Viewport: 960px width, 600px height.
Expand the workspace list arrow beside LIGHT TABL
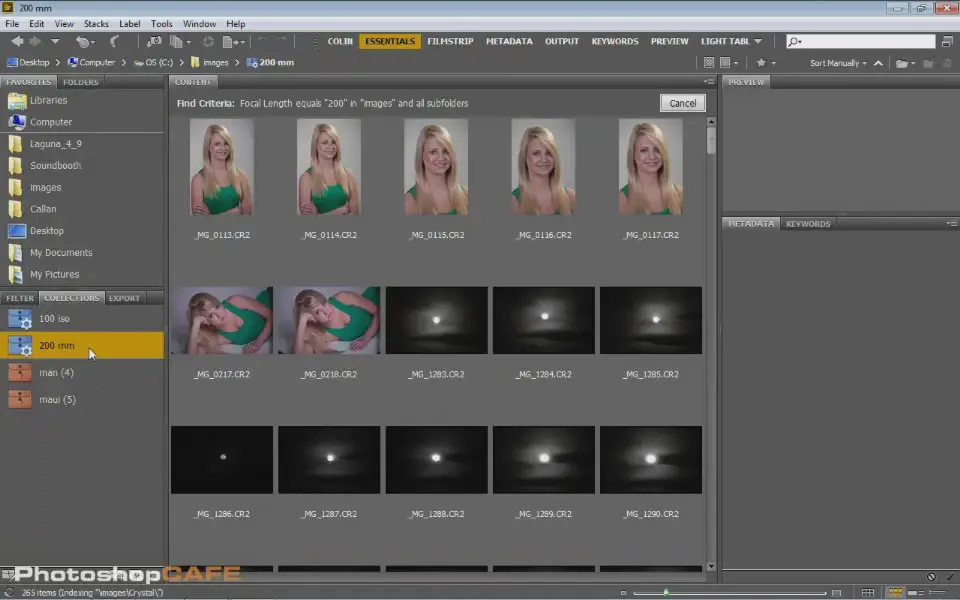pos(758,41)
